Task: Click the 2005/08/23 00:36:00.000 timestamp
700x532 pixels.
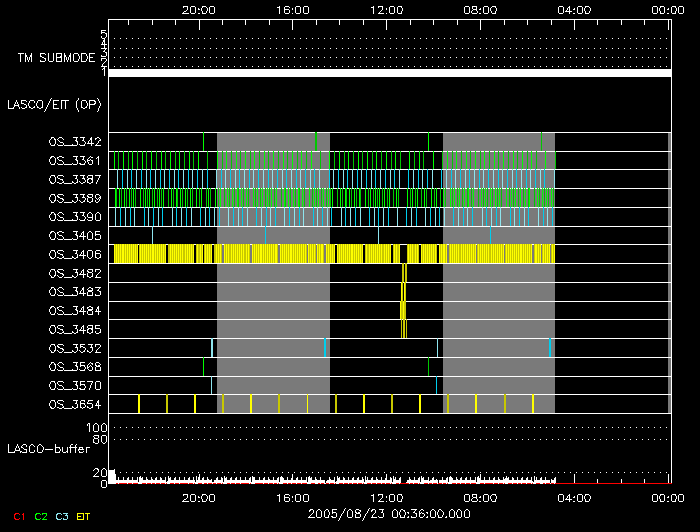Action: click(x=388, y=514)
